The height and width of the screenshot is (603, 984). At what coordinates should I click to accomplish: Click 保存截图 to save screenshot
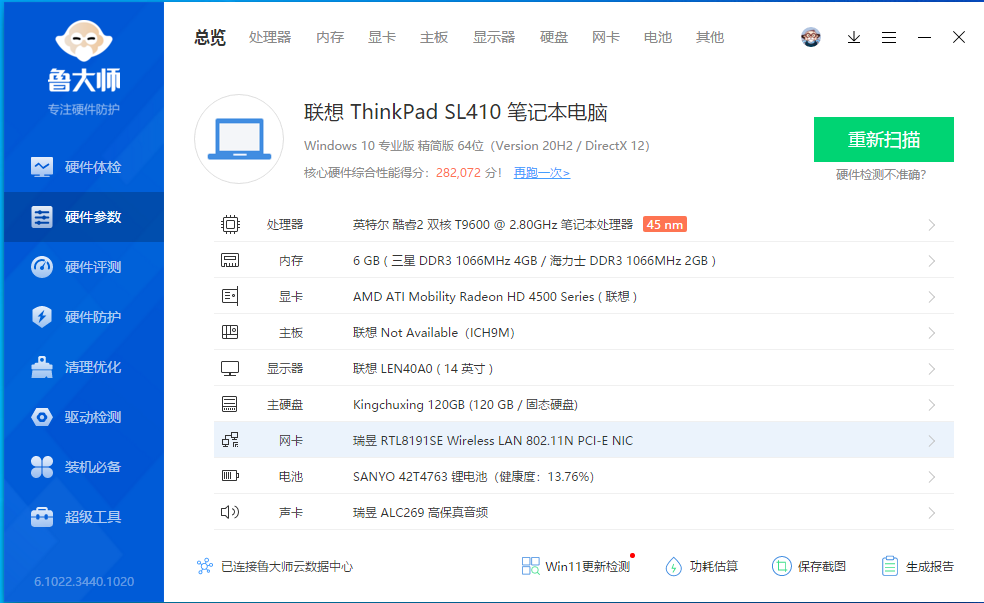(x=808, y=566)
